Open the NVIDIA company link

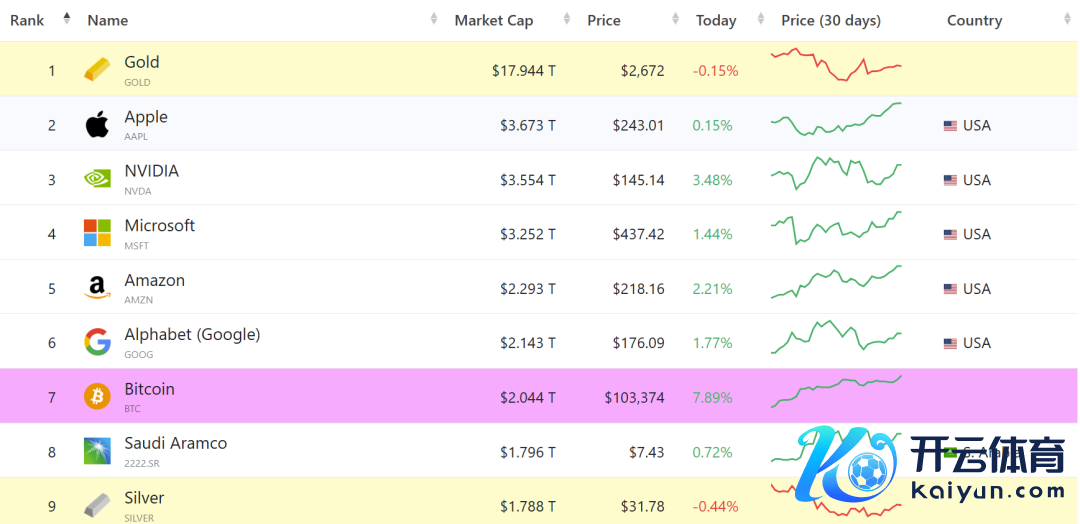152,171
